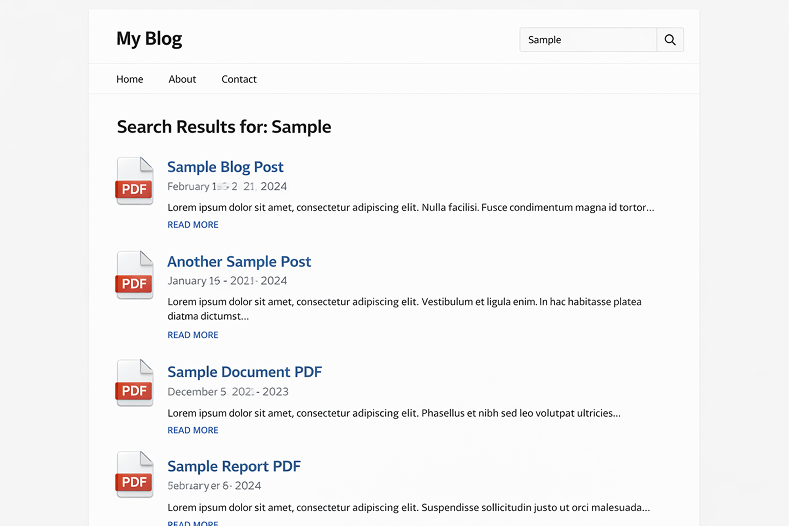Click the Search Results for: Sample heading

(x=224, y=127)
